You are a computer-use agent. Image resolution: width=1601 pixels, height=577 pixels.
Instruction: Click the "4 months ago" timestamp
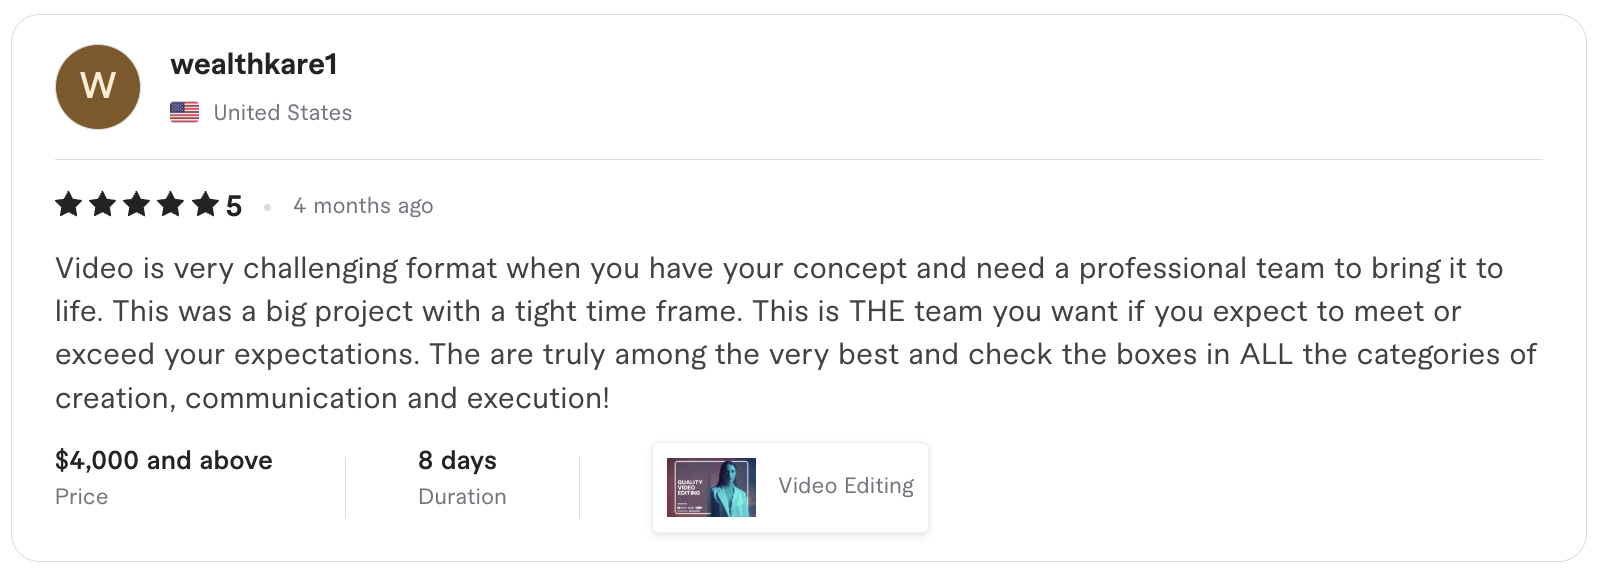click(363, 206)
